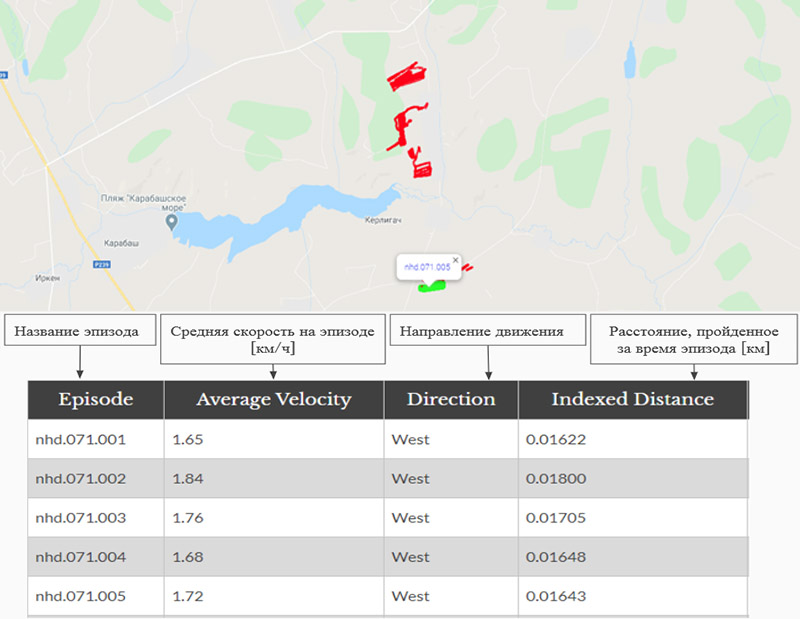Click West direction in nhd.071.003 row
800x619 pixels.
(x=410, y=518)
